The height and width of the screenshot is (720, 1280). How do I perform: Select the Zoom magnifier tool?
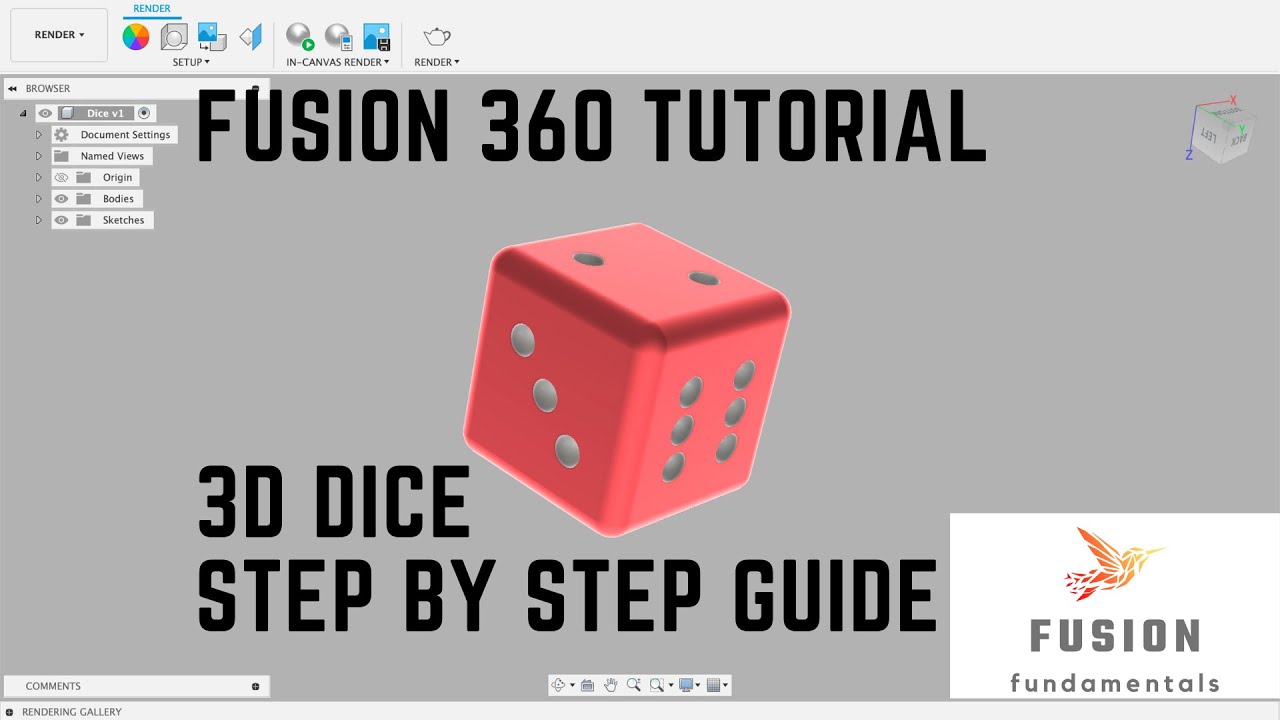tap(633, 685)
